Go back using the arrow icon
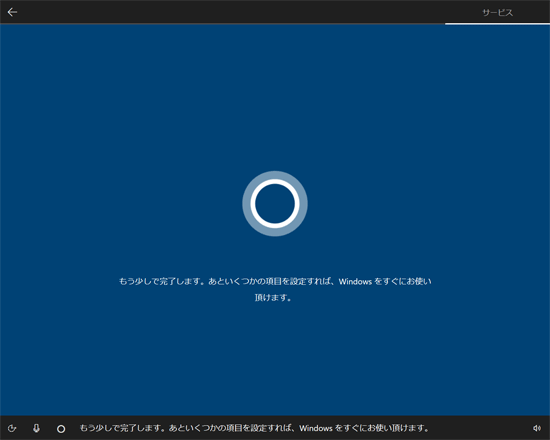 pyautogui.click(x=12, y=12)
